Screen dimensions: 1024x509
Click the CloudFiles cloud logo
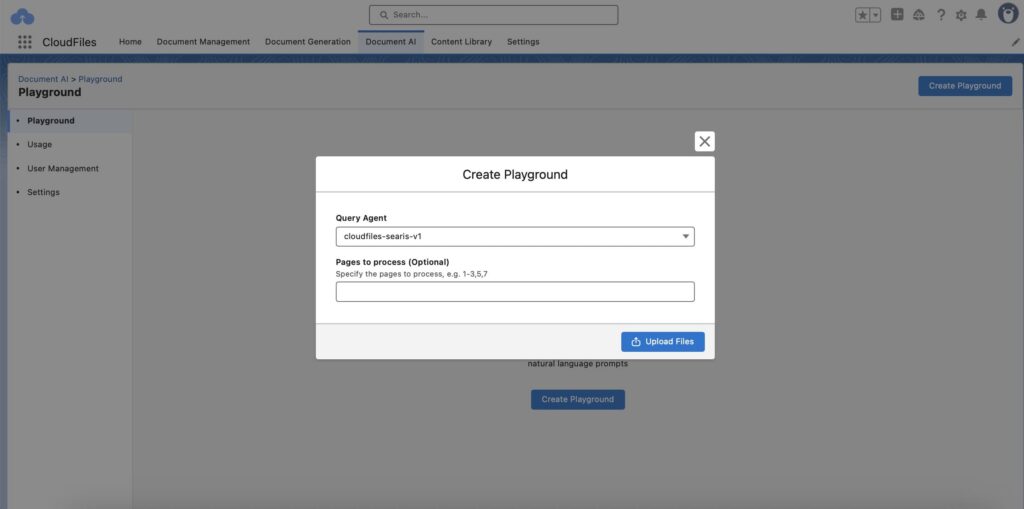23,16
